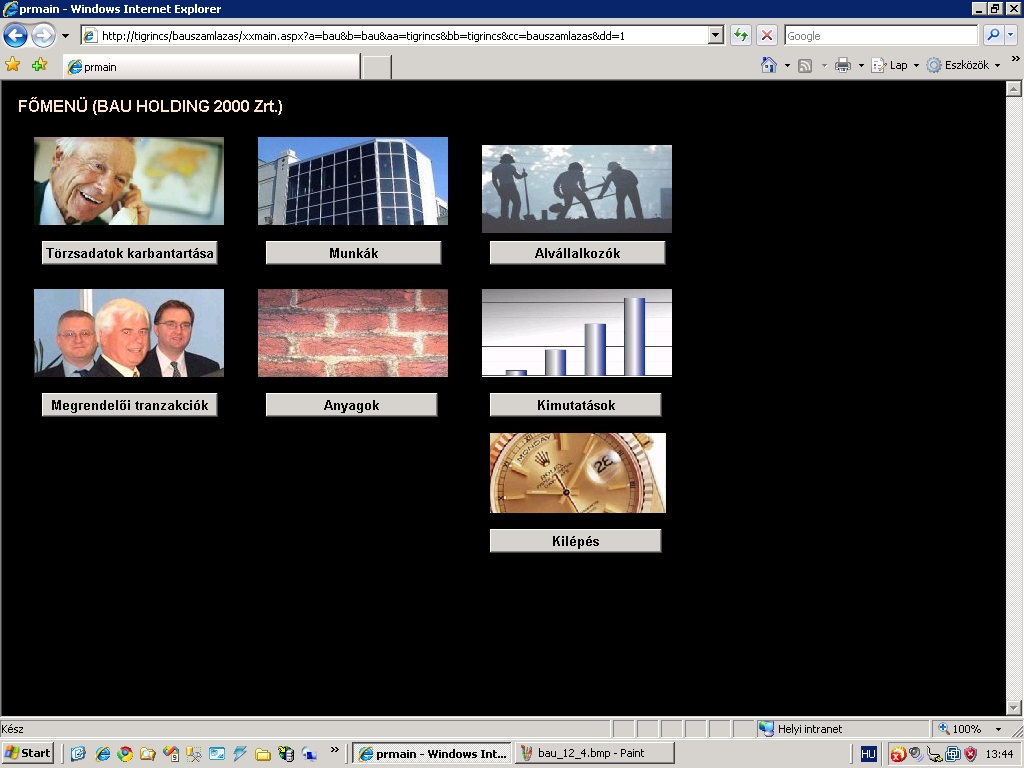Click the construction workers silhouette image
Screen dimensions: 1024x768
coord(577,189)
